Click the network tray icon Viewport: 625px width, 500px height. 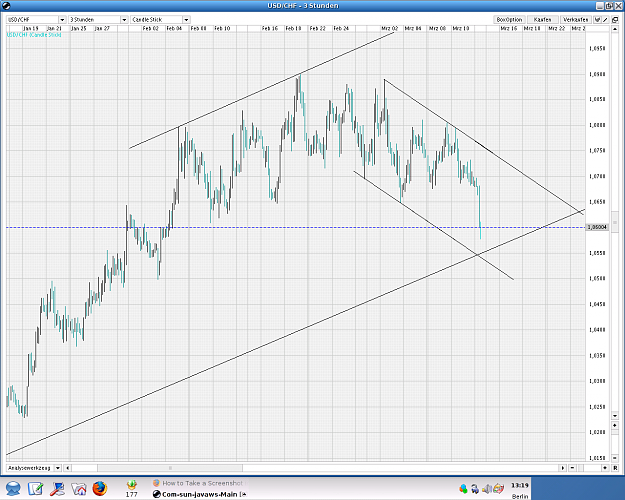click(x=475, y=488)
